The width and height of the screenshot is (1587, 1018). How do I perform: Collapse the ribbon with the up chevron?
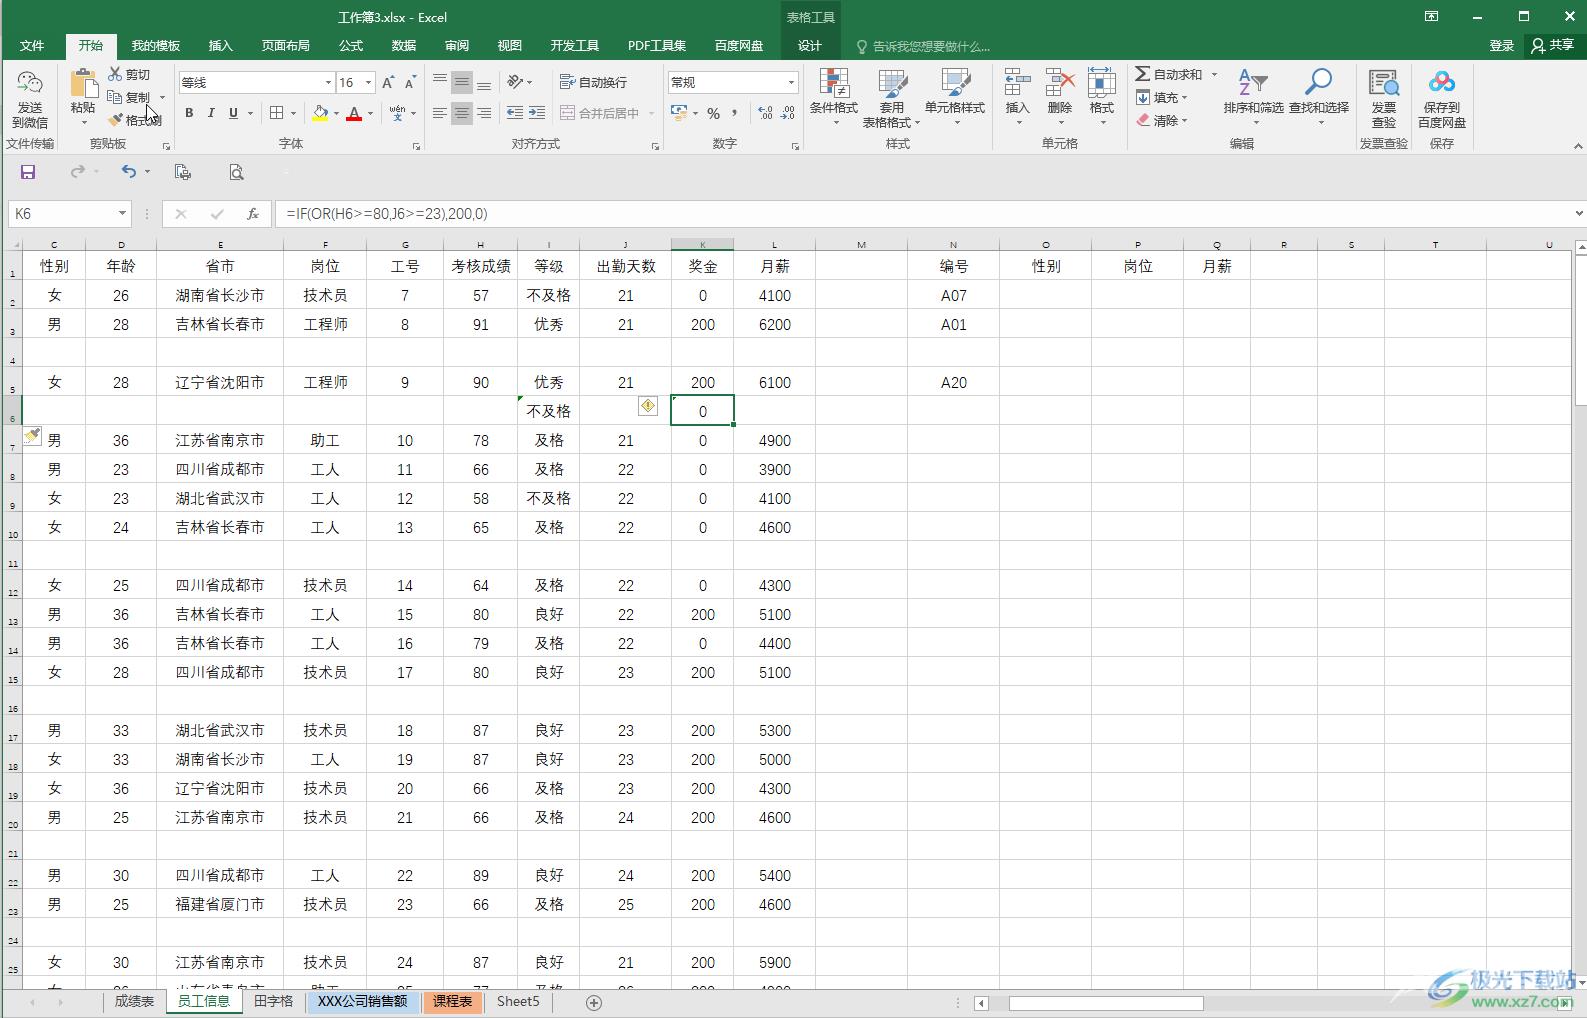pos(1578,146)
